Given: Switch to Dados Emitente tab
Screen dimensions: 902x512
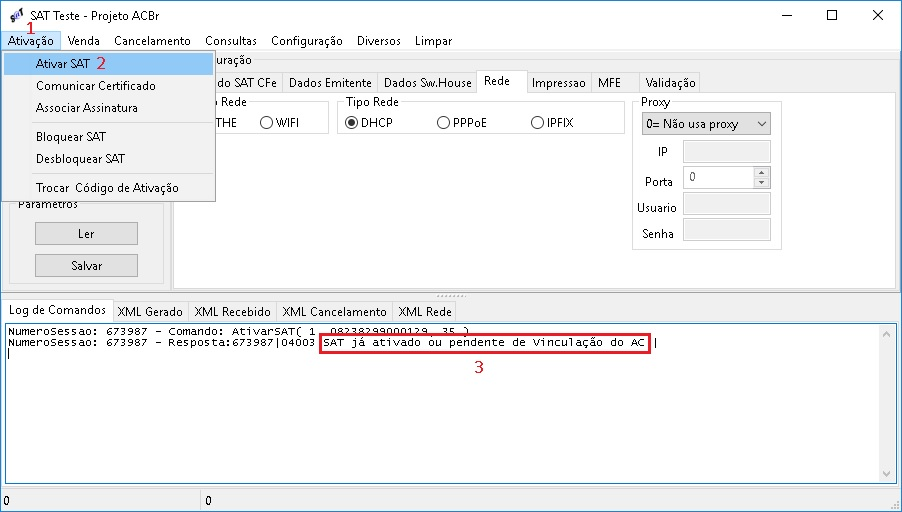Looking at the screenshot, I should pyautogui.click(x=330, y=83).
